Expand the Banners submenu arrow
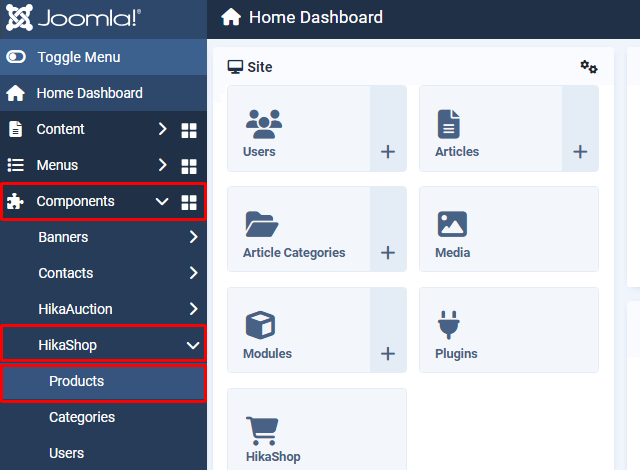The height and width of the screenshot is (470, 640). coord(194,237)
